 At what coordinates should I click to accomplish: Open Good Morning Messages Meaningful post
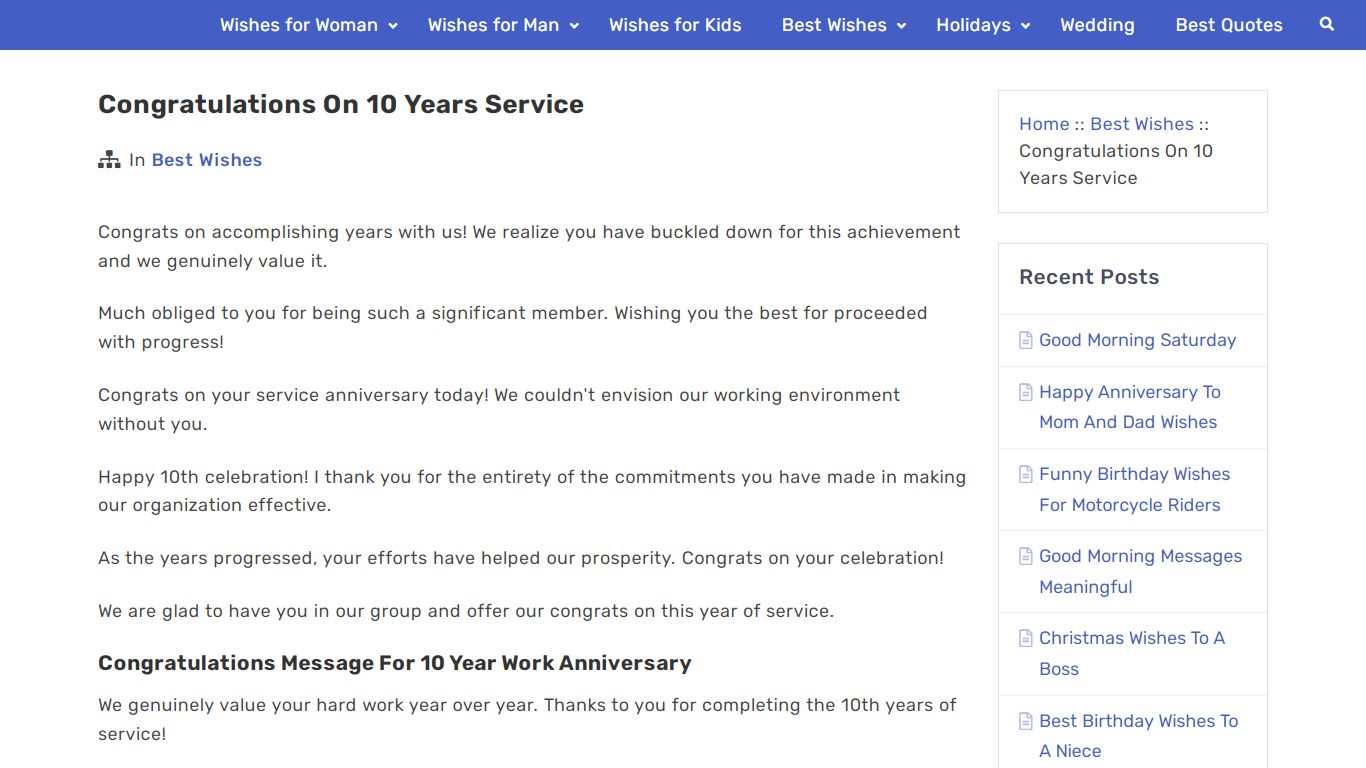pos(1140,571)
